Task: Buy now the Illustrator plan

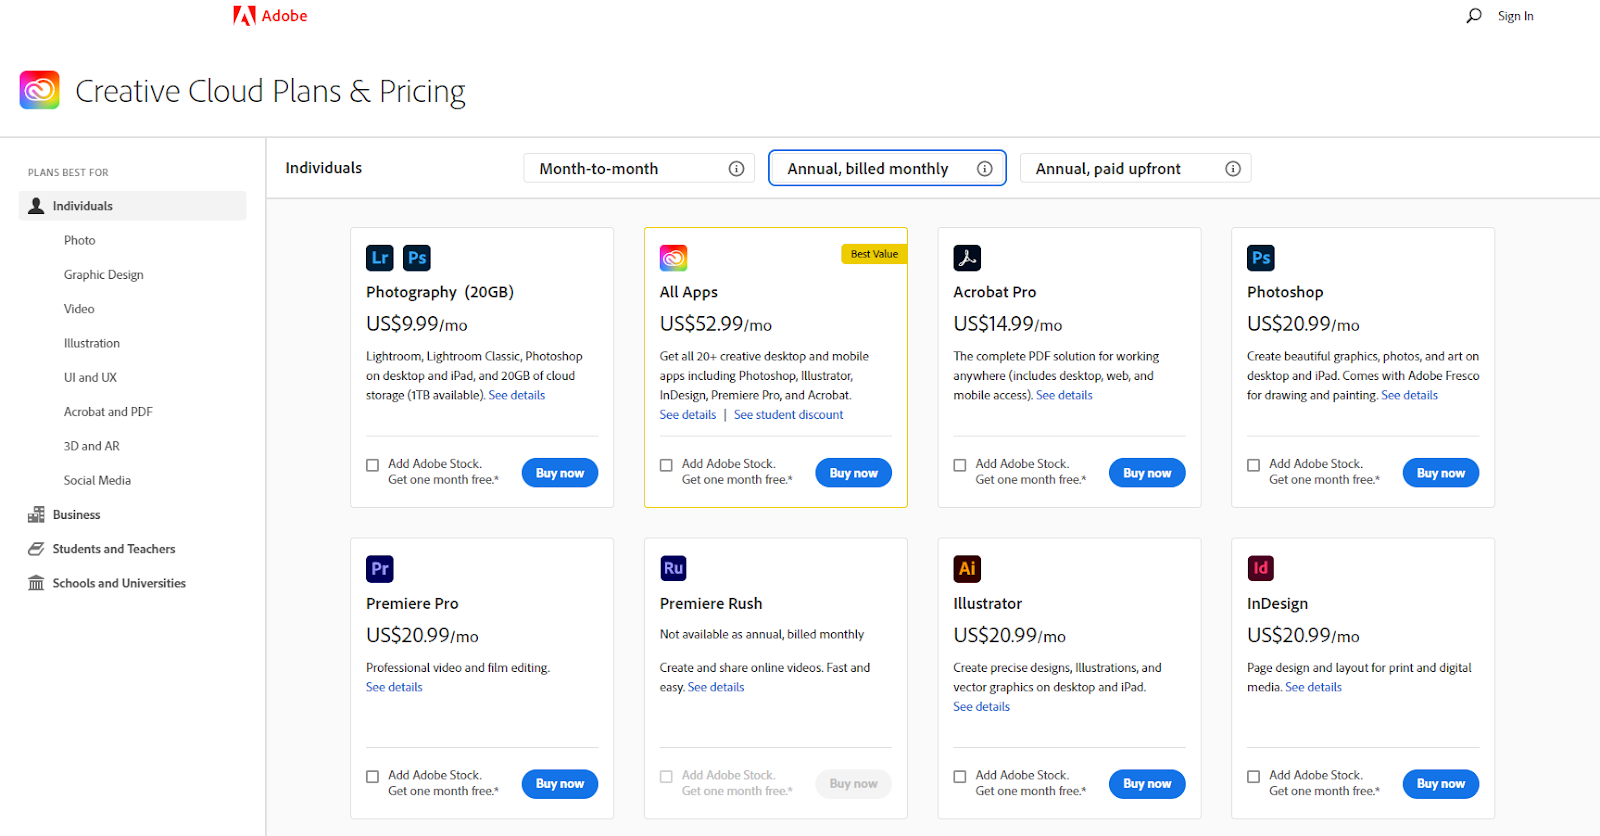Action: coord(1147,784)
